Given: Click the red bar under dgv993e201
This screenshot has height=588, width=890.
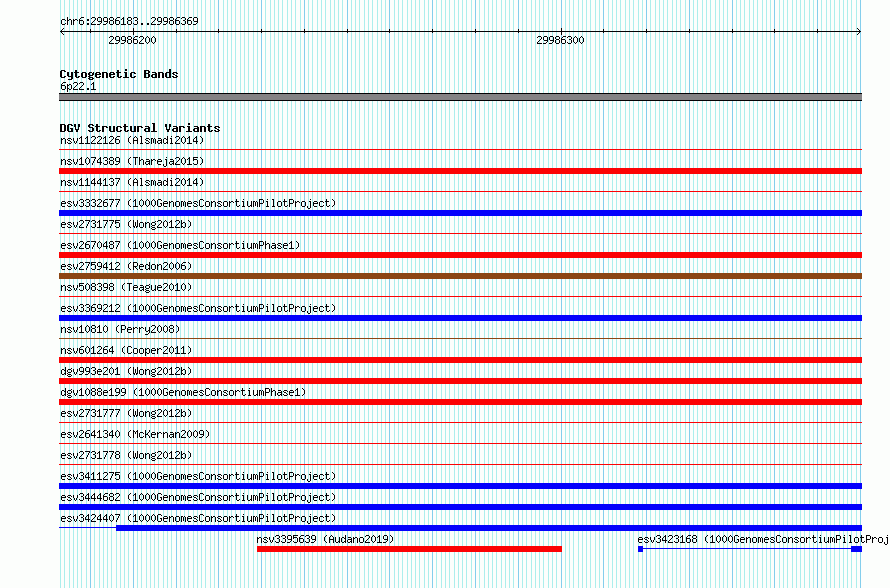Looking at the screenshot, I should pyautogui.click(x=460, y=381).
